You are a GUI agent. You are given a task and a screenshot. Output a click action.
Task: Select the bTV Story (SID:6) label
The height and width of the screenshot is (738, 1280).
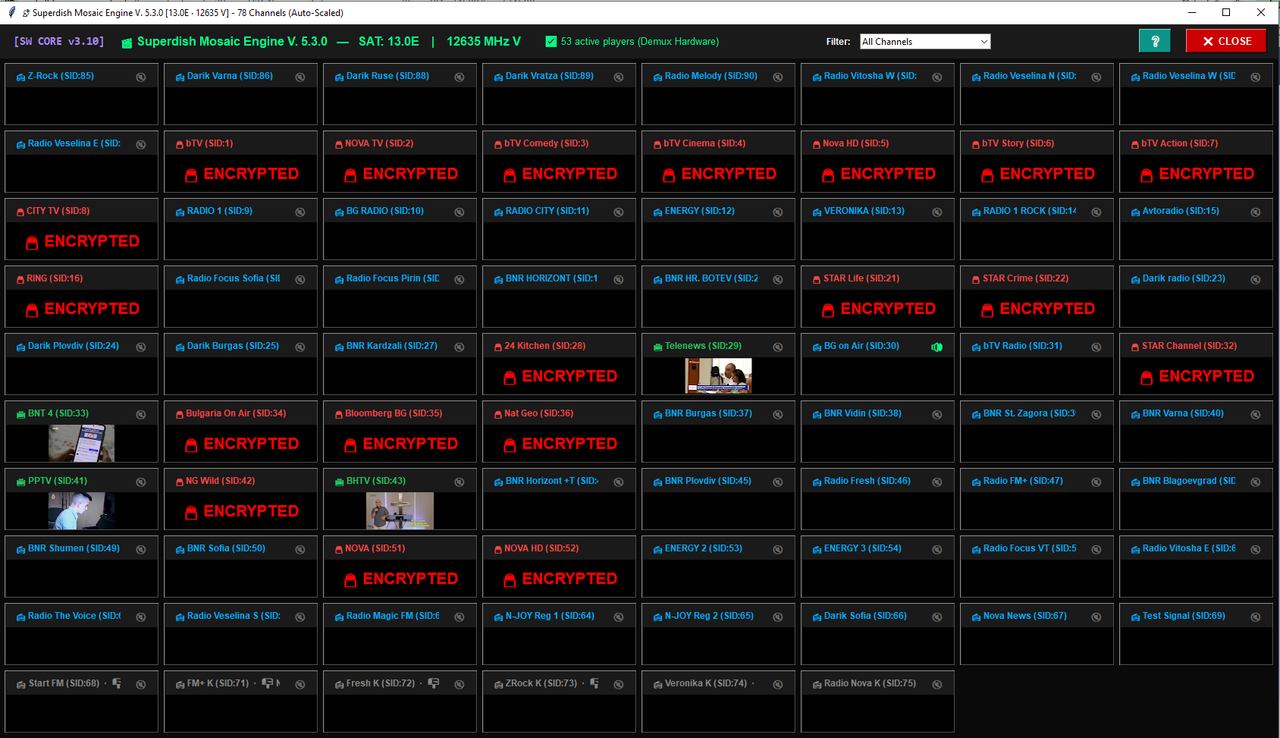(x=1018, y=144)
